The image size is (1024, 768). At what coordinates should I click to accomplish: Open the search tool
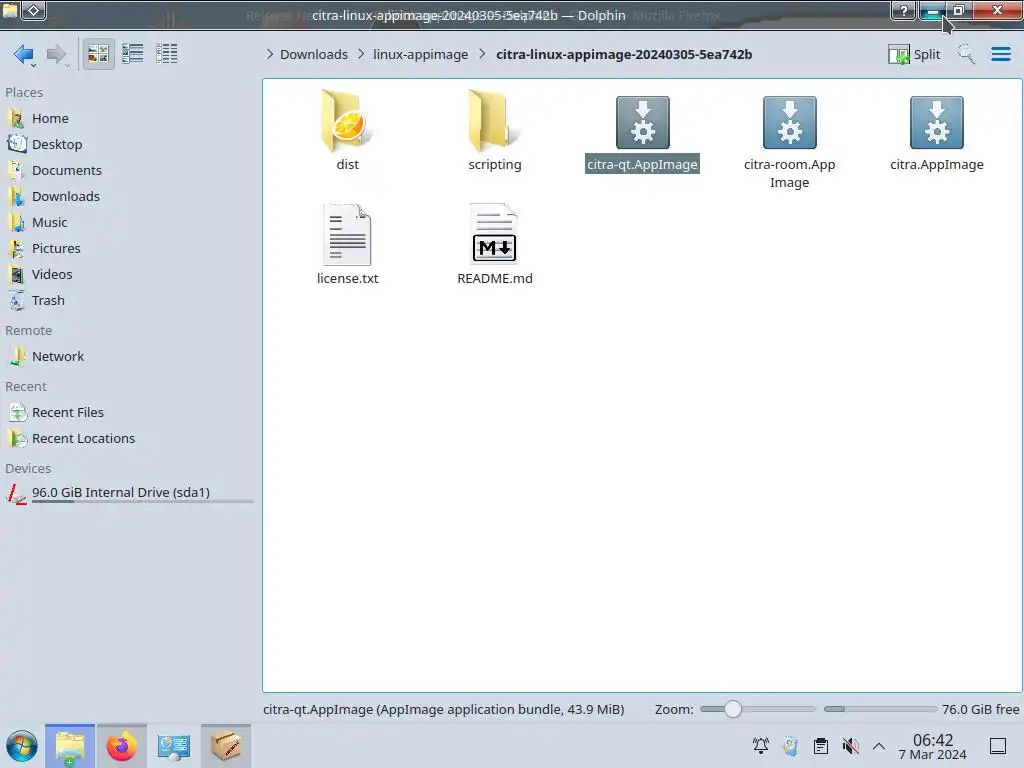coord(966,54)
